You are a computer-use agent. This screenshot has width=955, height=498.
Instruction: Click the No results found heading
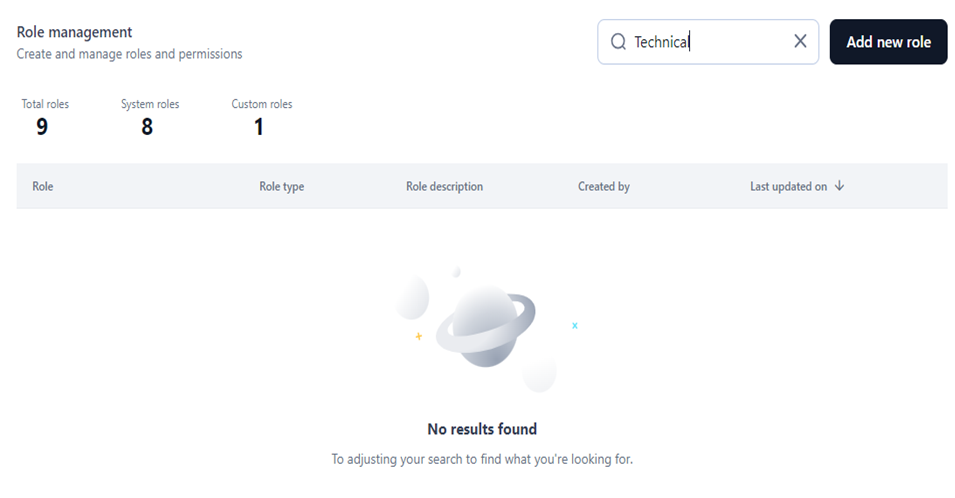(482, 429)
